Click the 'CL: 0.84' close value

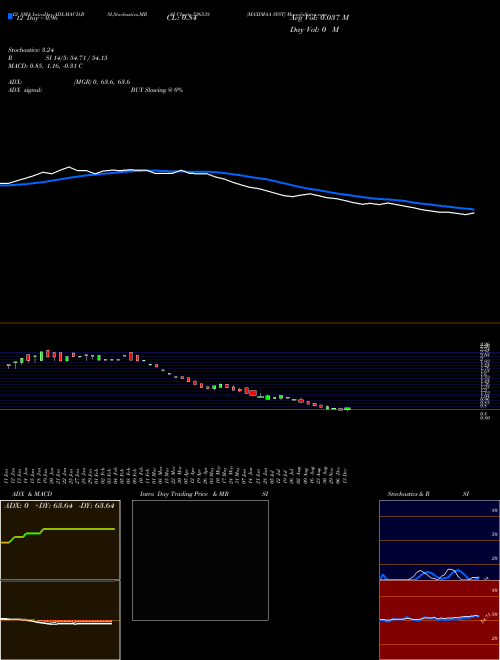coord(182,18)
